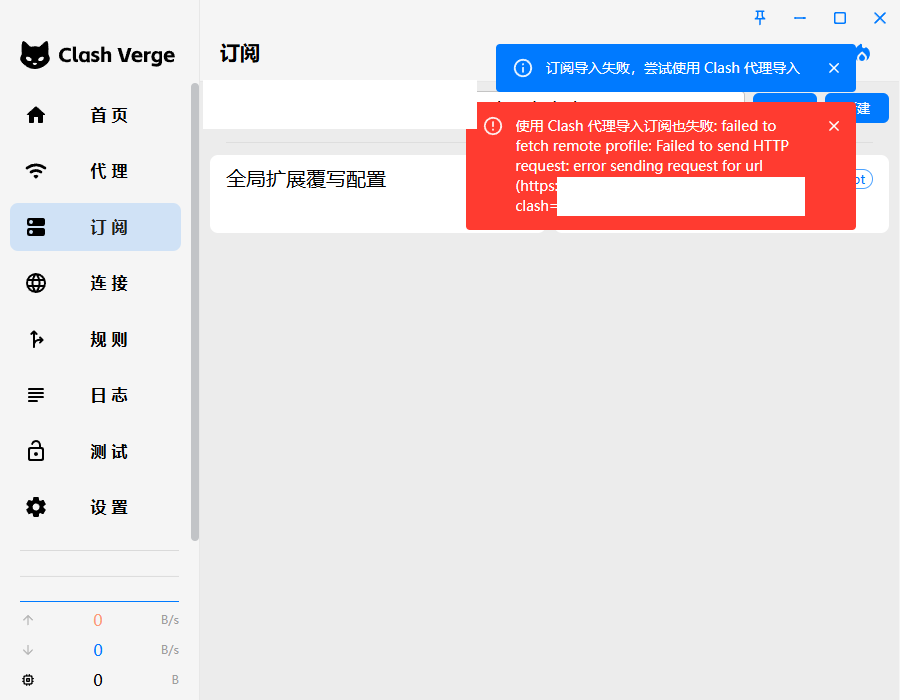Open the 日志 logs page
This screenshot has width=900, height=700.
[x=96, y=395]
